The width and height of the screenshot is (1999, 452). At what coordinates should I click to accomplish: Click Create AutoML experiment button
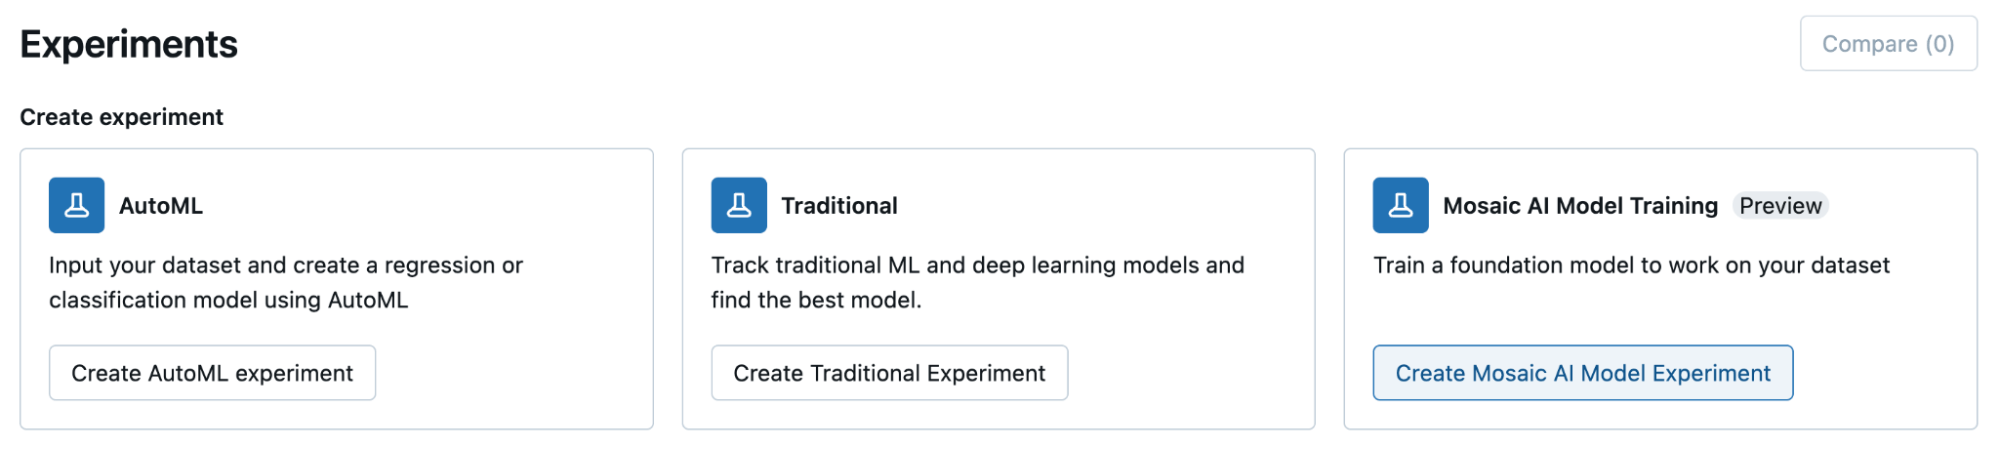click(212, 373)
